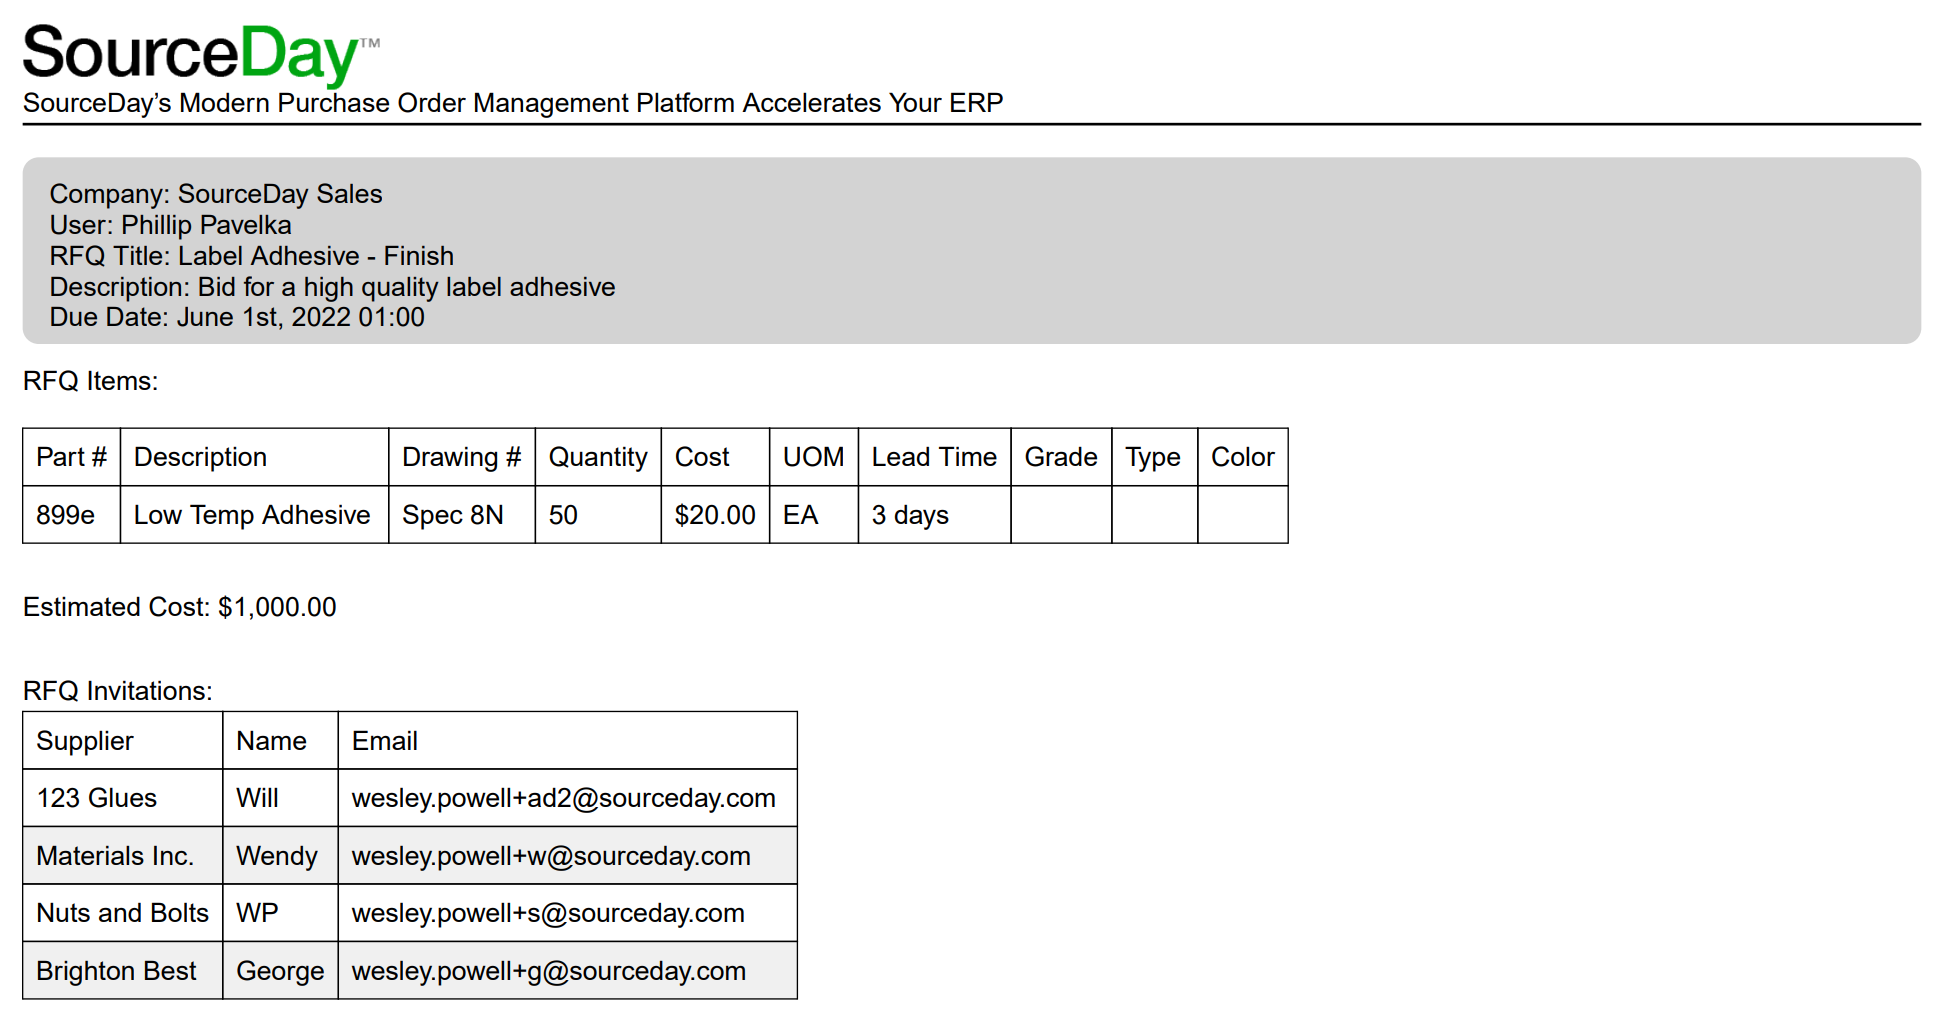Click the 'Email' column header
Viewport: 1934px width, 1021px height.
pos(568,741)
